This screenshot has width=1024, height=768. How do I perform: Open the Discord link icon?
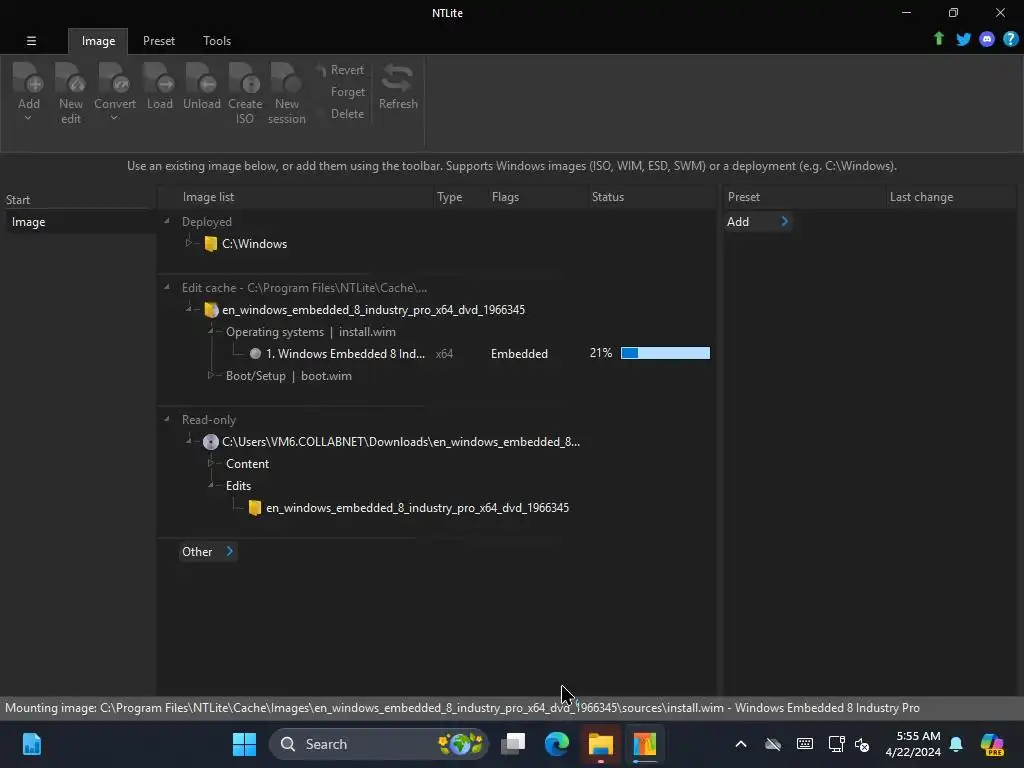pos(987,40)
